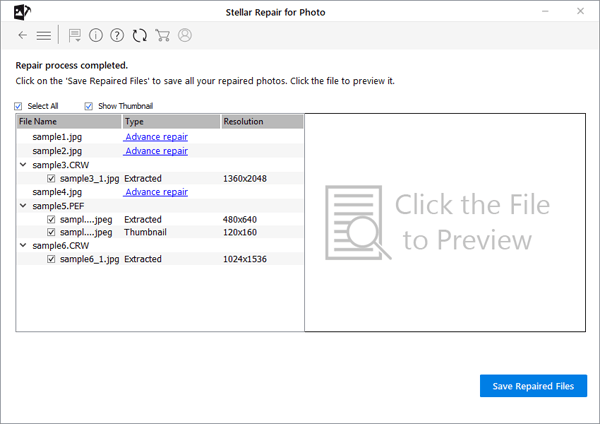Collapse the sample6.CRW tree node

(23, 246)
